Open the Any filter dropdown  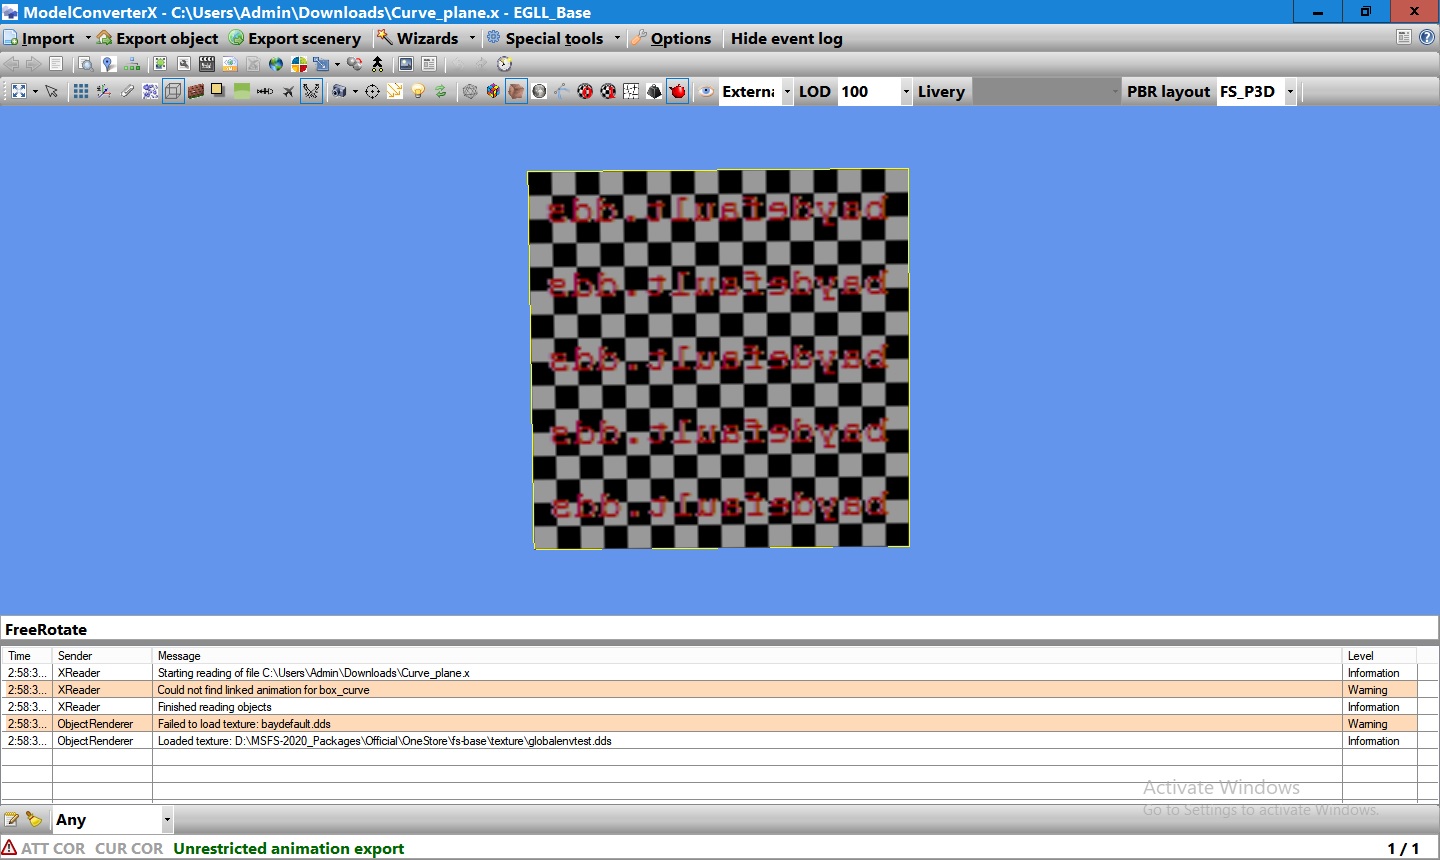pyautogui.click(x=166, y=819)
